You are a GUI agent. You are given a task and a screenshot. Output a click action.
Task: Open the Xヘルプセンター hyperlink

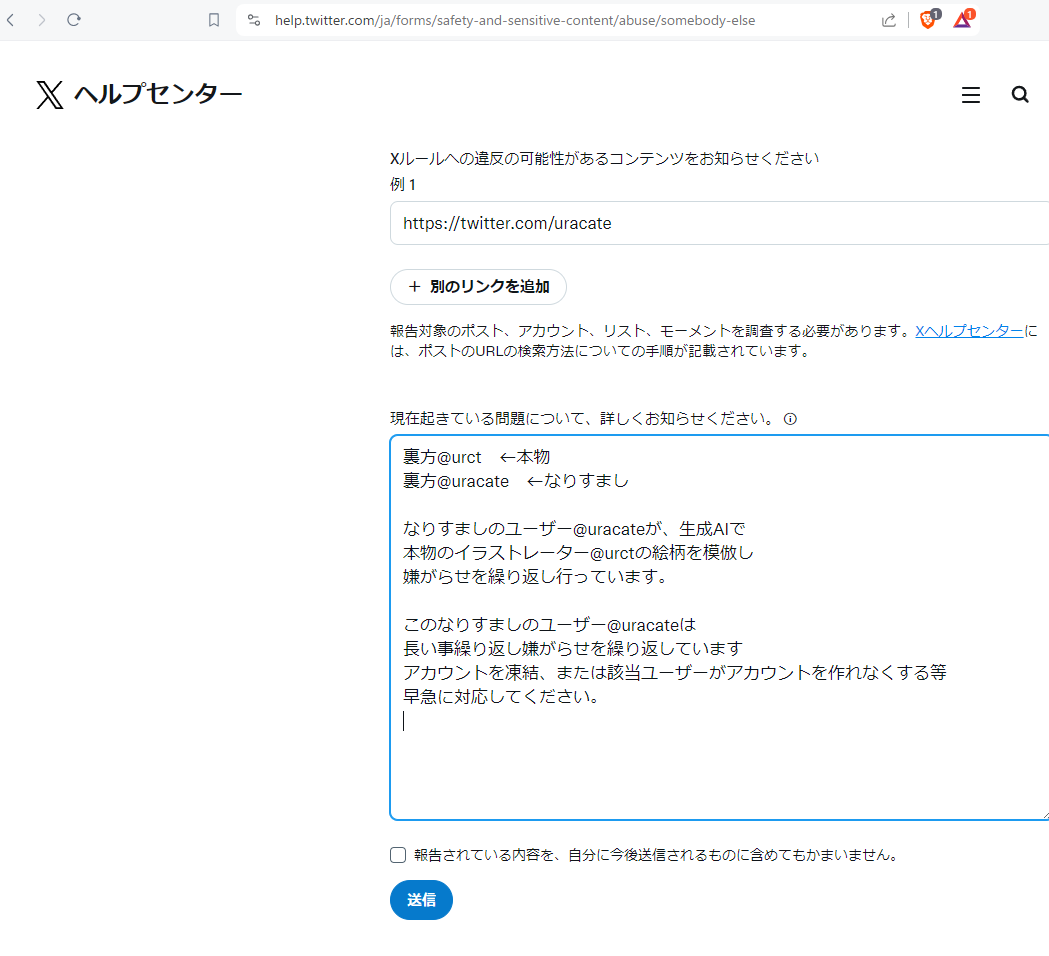click(x=969, y=330)
